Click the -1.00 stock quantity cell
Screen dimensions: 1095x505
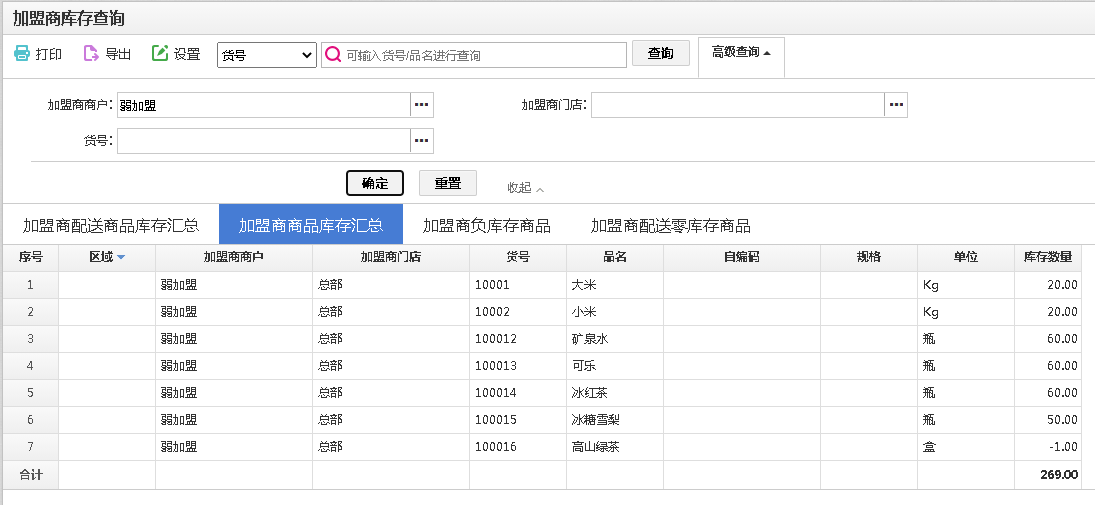coord(1048,447)
